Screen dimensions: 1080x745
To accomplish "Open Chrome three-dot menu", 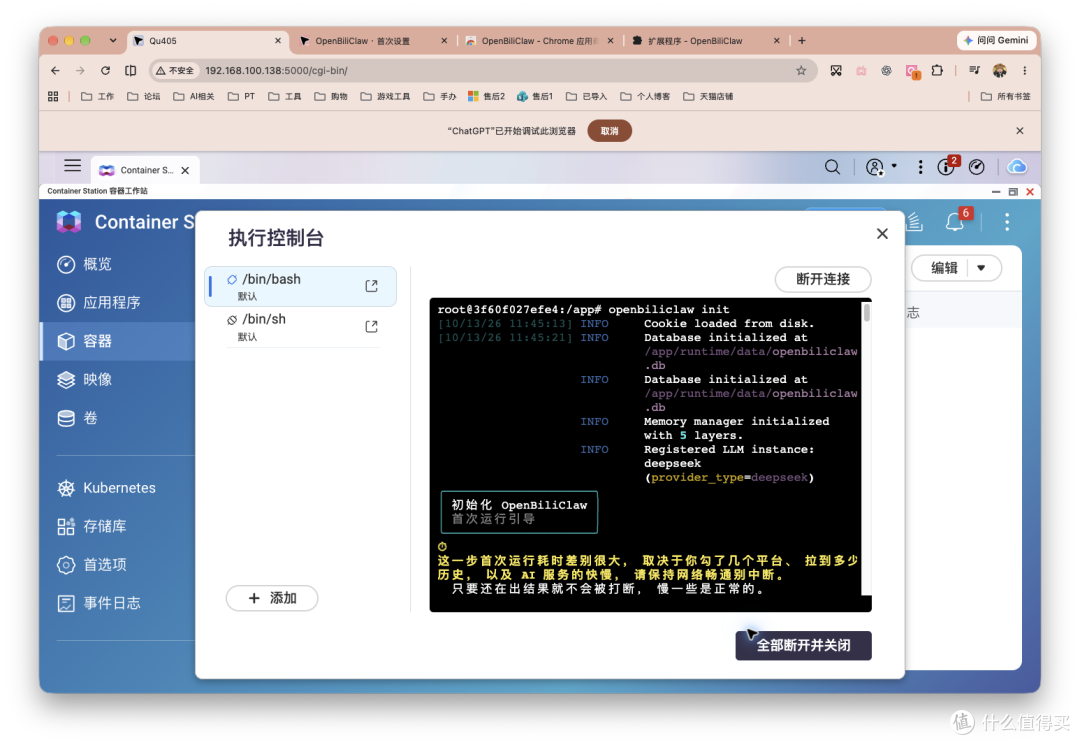I will coord(1025,70).
